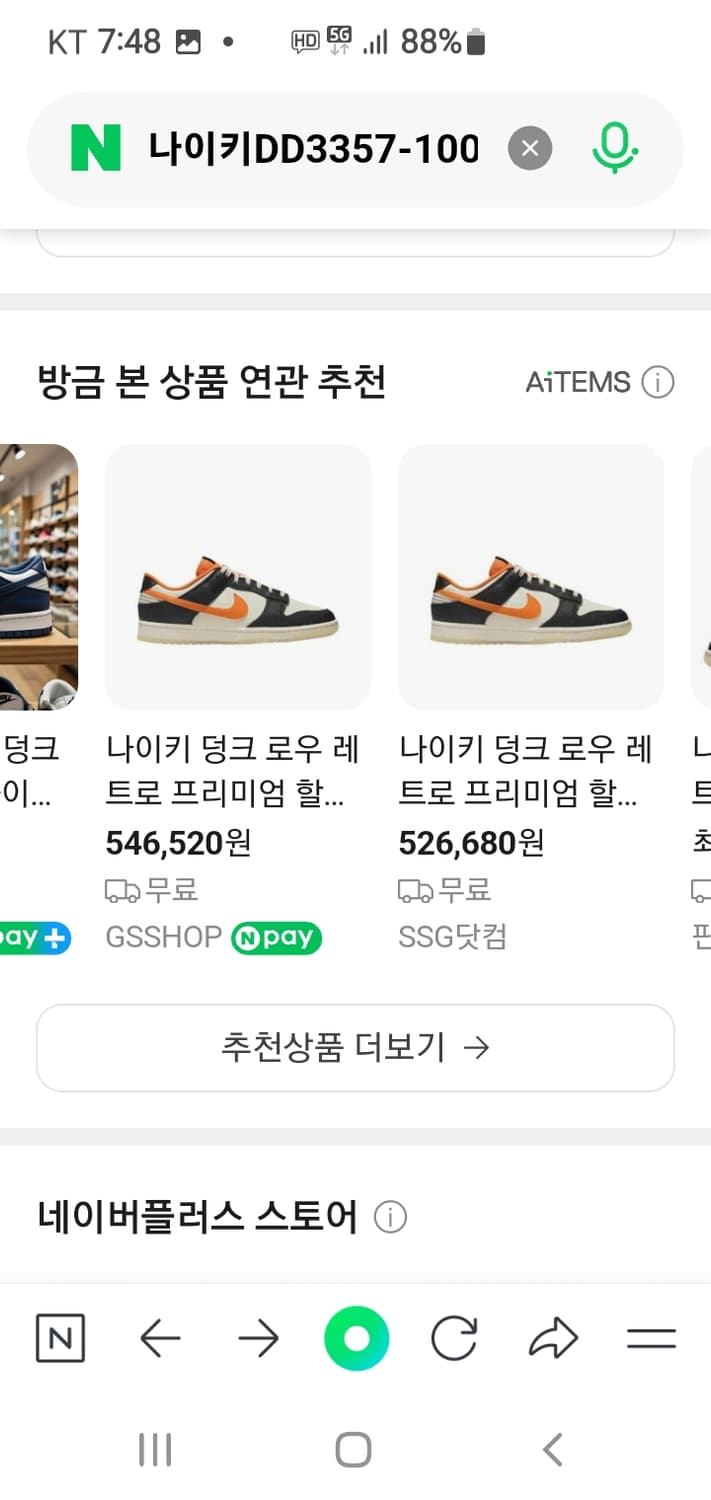Activate voice search with the microphone icon
Screen dimensions: 711x1500
tap(615, 147)
